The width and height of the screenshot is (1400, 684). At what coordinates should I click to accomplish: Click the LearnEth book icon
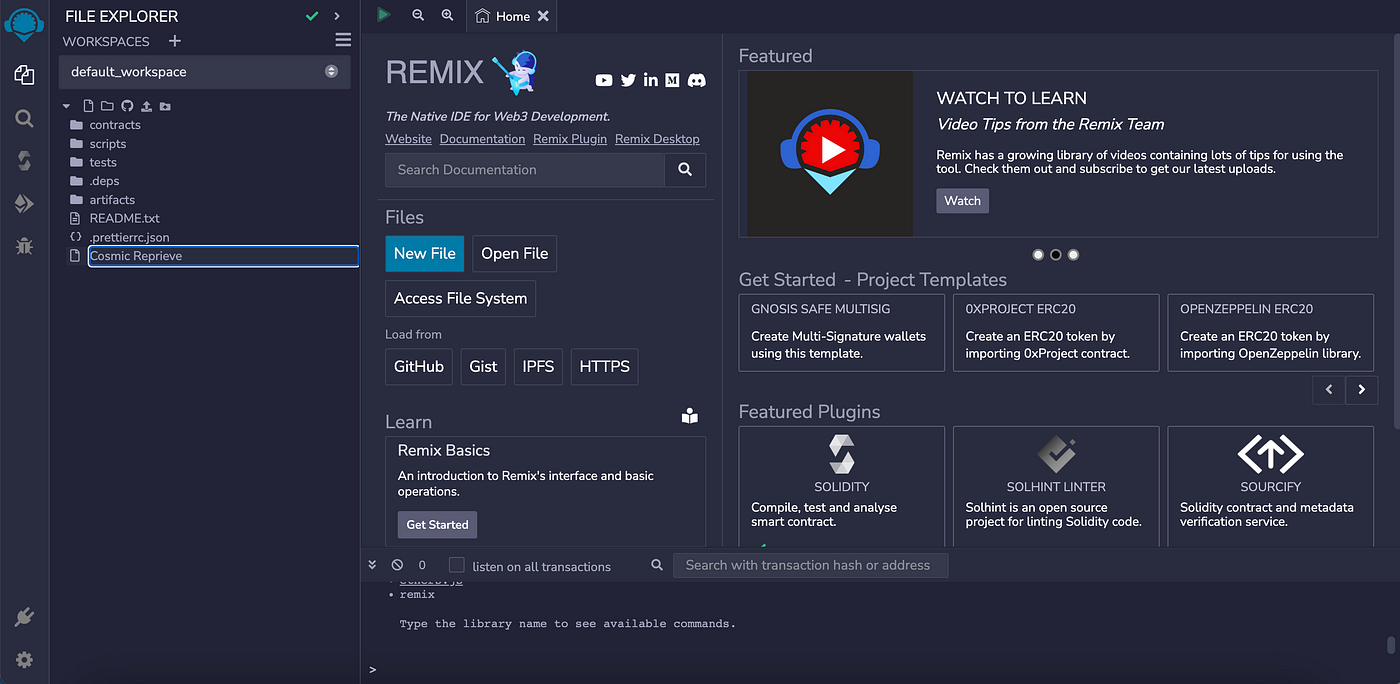(690, 417)
